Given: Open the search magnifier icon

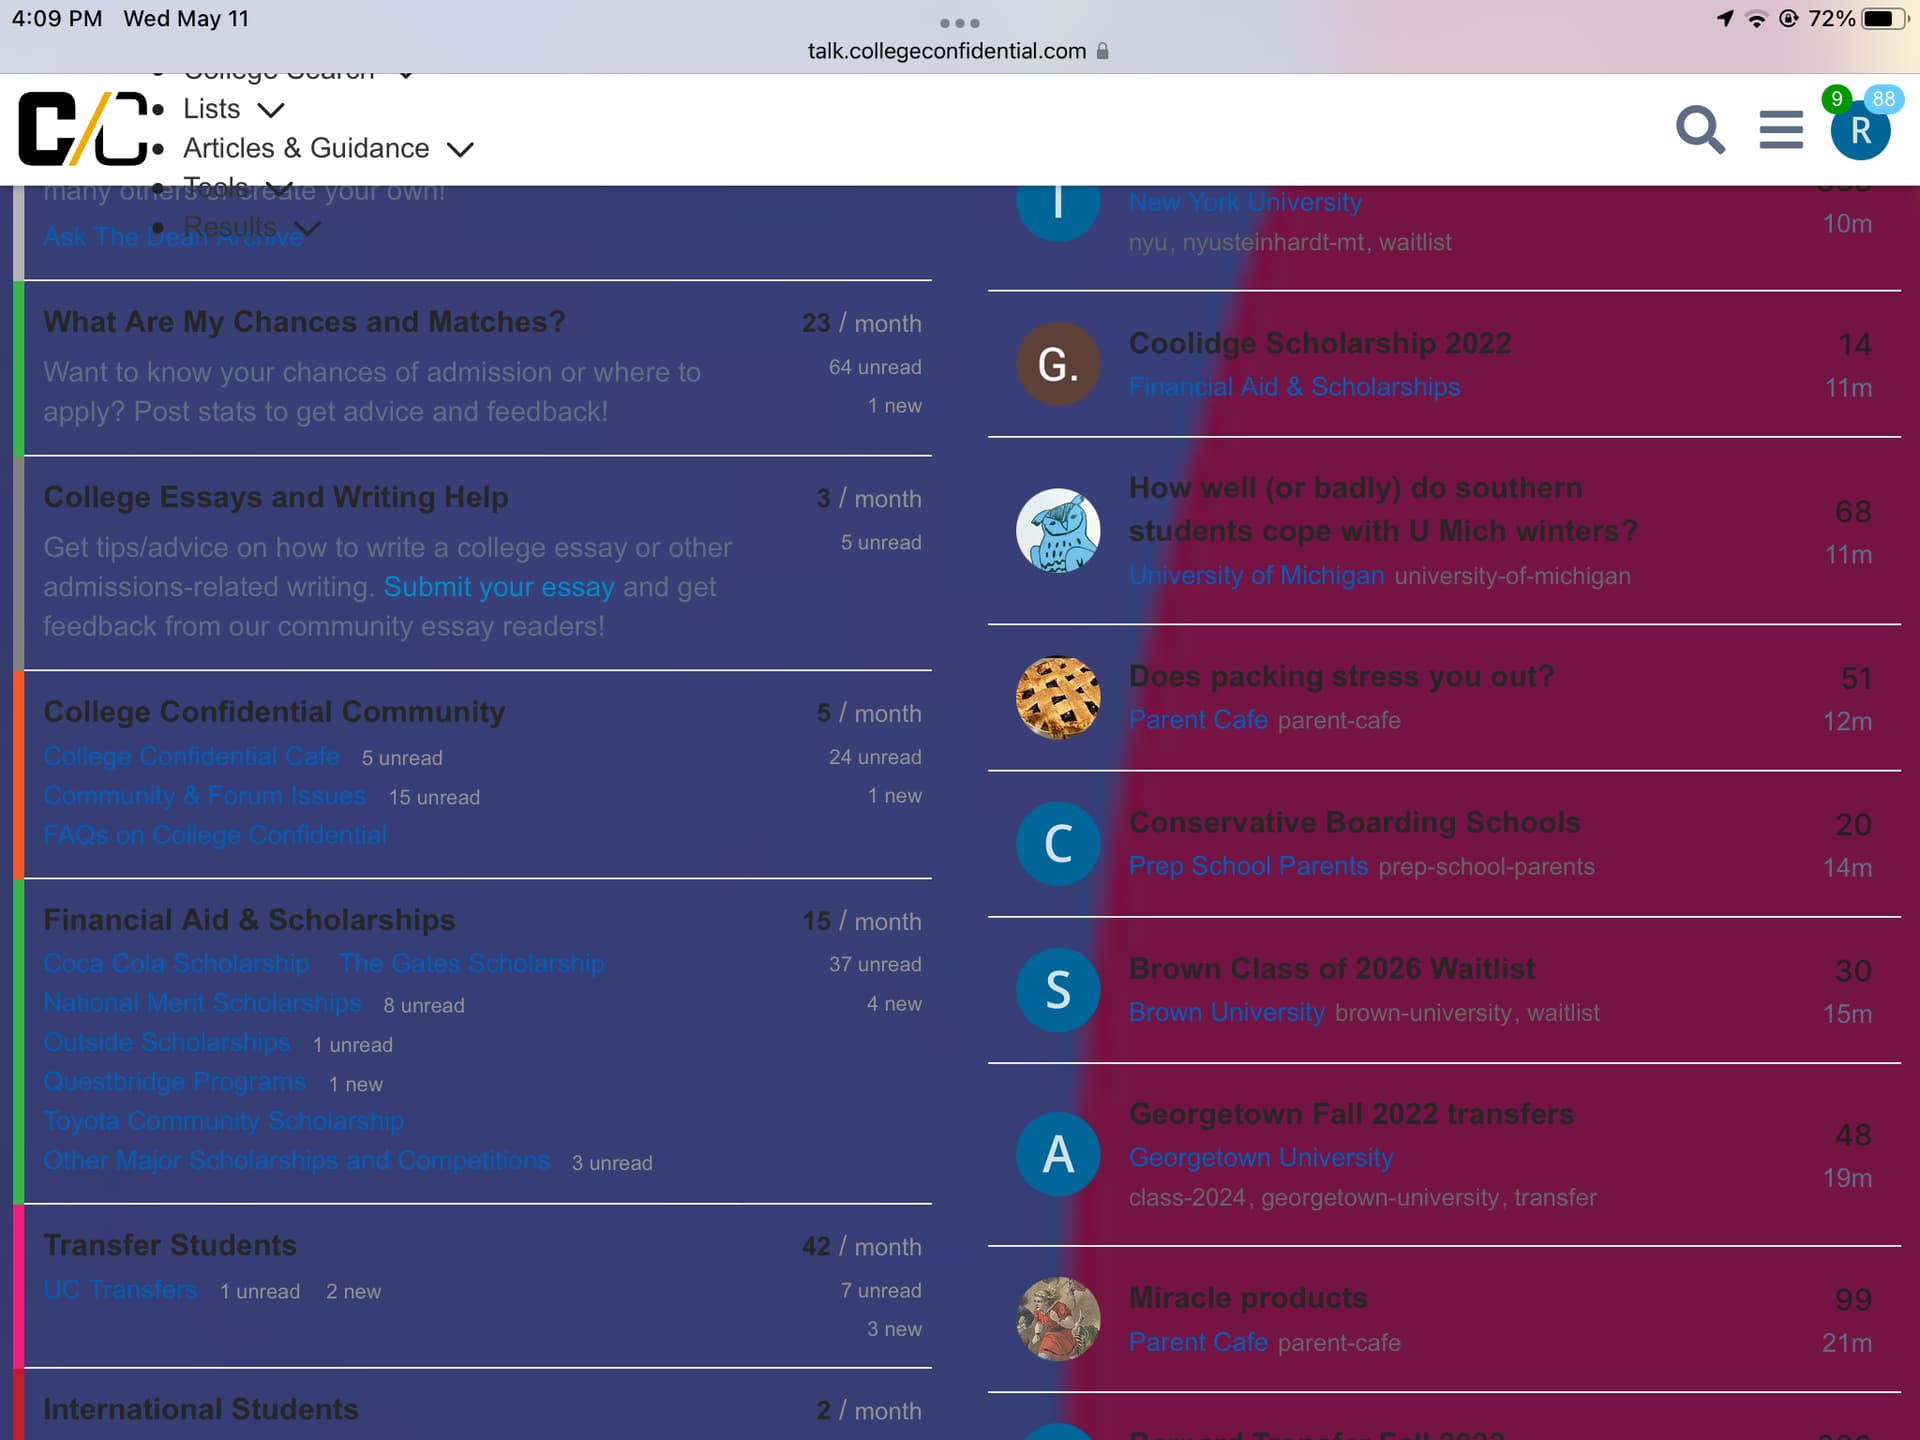Looking at the screenshot, I should coord(1700,130).
